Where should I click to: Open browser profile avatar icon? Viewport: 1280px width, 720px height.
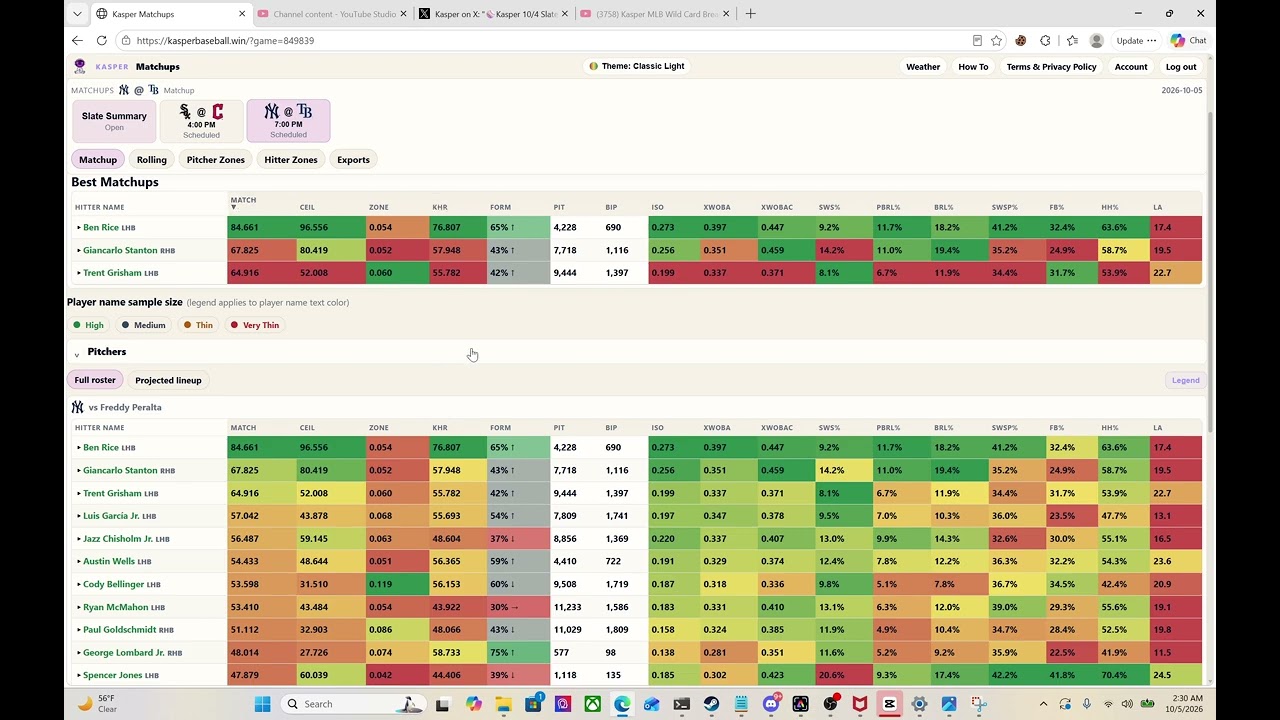tap(1097, 40)
